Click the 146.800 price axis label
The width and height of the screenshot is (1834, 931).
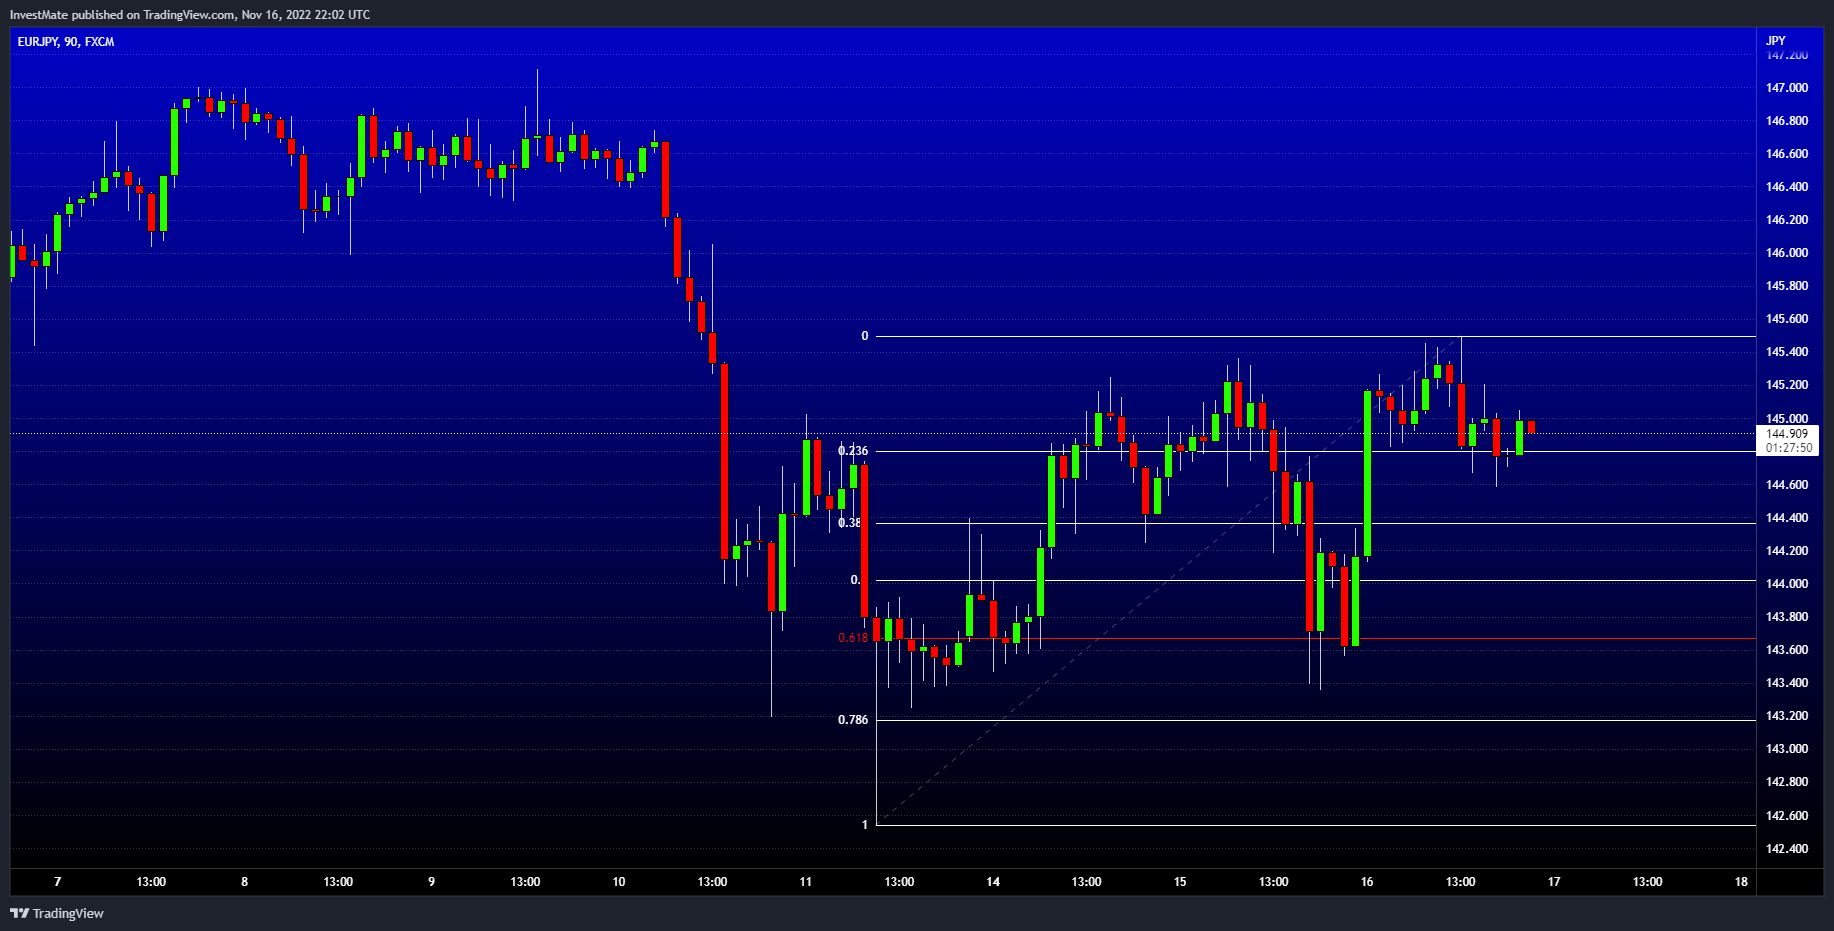1787,121
